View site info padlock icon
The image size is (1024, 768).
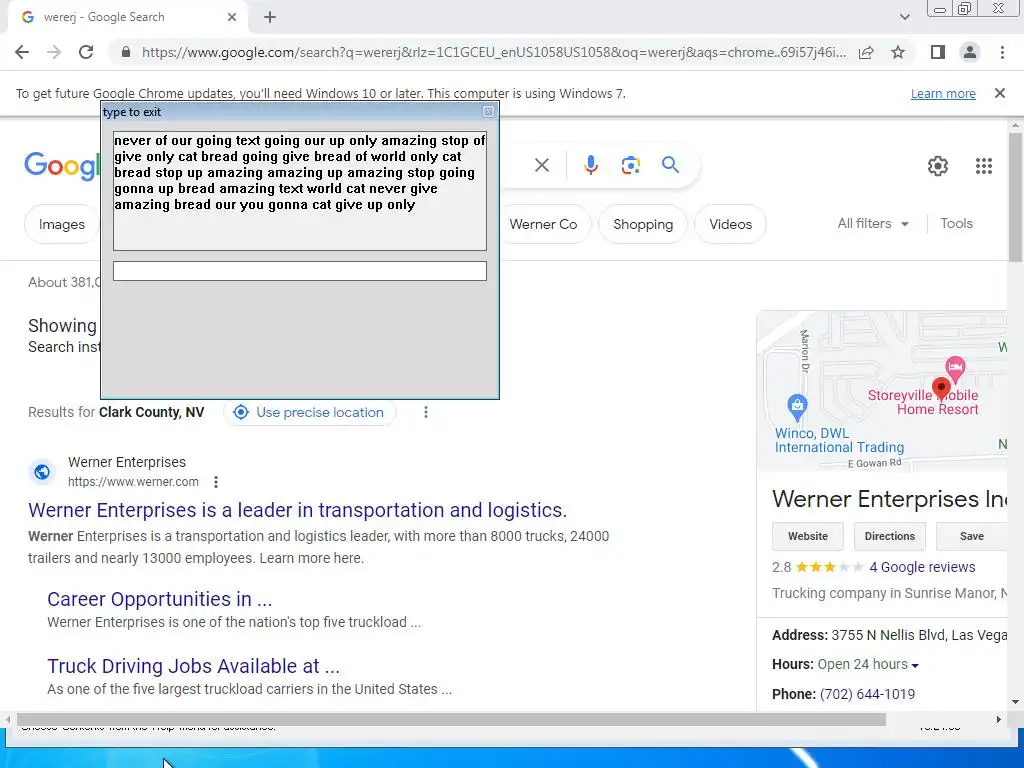pos(126,52)
